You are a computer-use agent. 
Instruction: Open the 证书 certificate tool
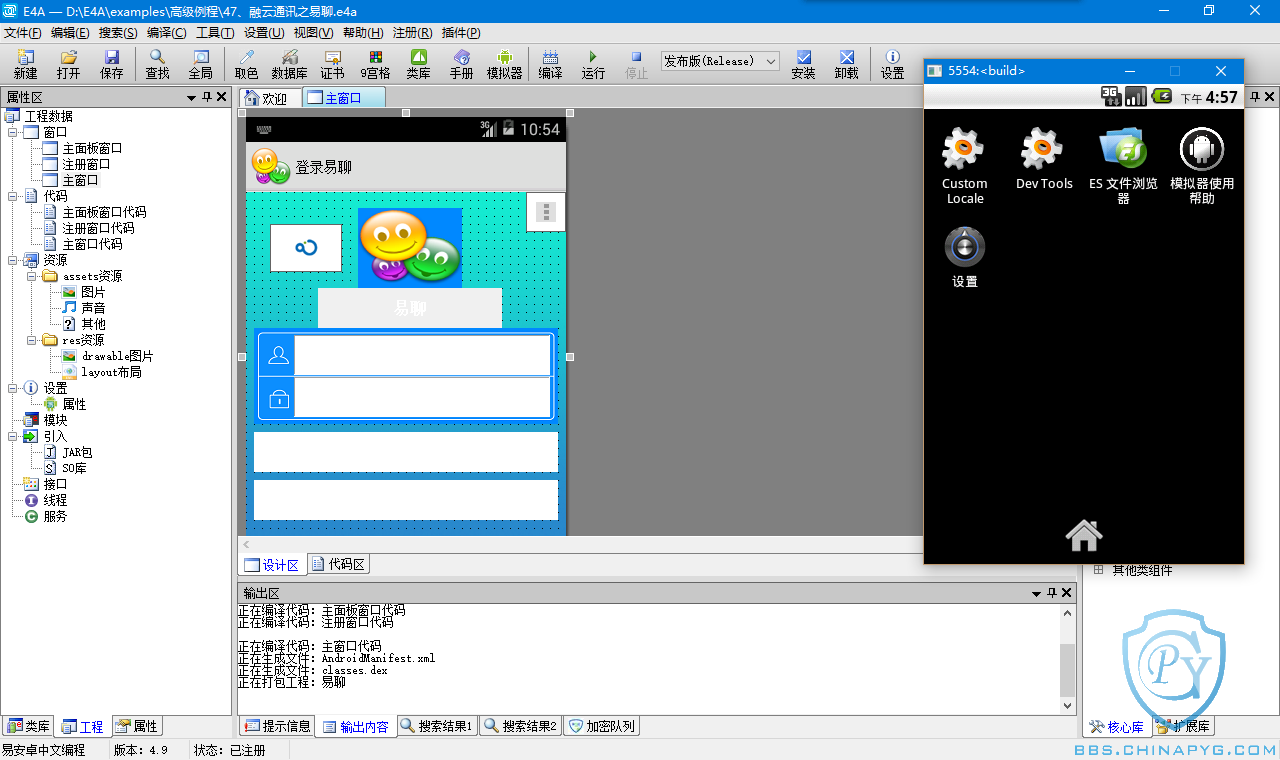332,64
